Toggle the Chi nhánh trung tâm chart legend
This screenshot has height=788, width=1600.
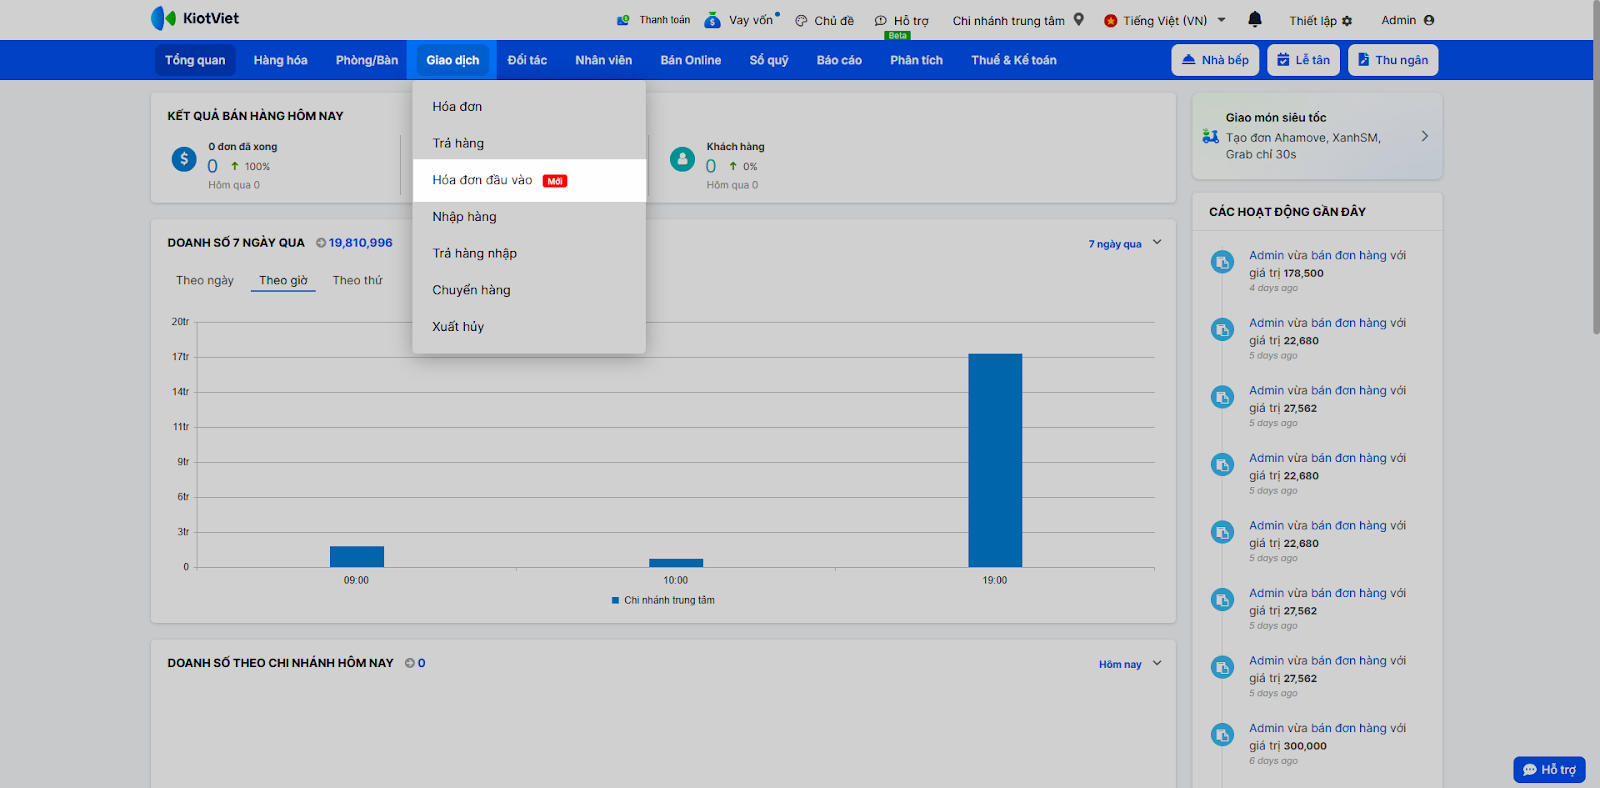(663, 601)
